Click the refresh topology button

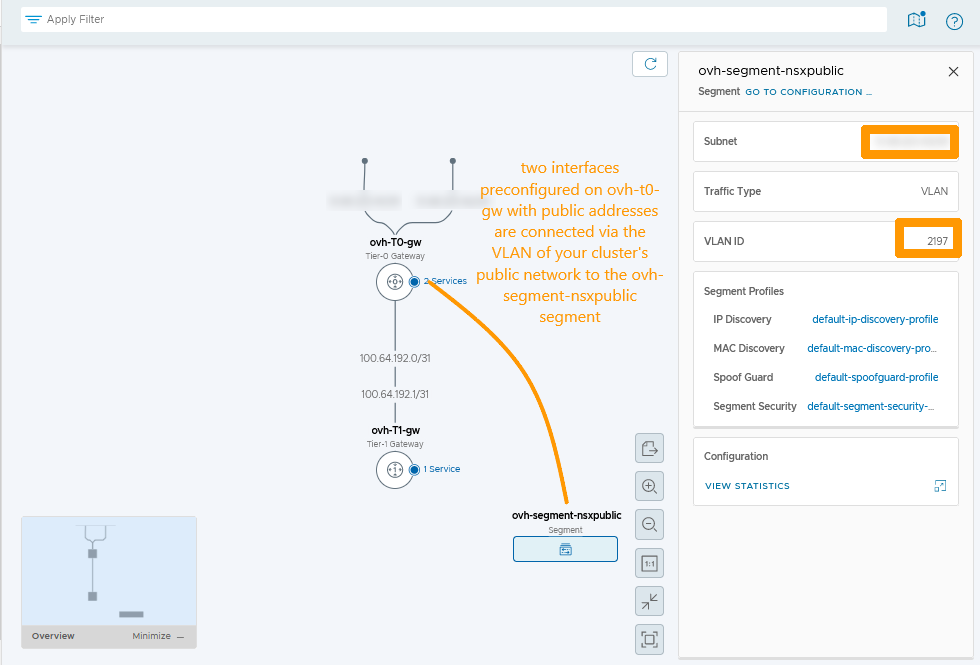tap(650, 64)
